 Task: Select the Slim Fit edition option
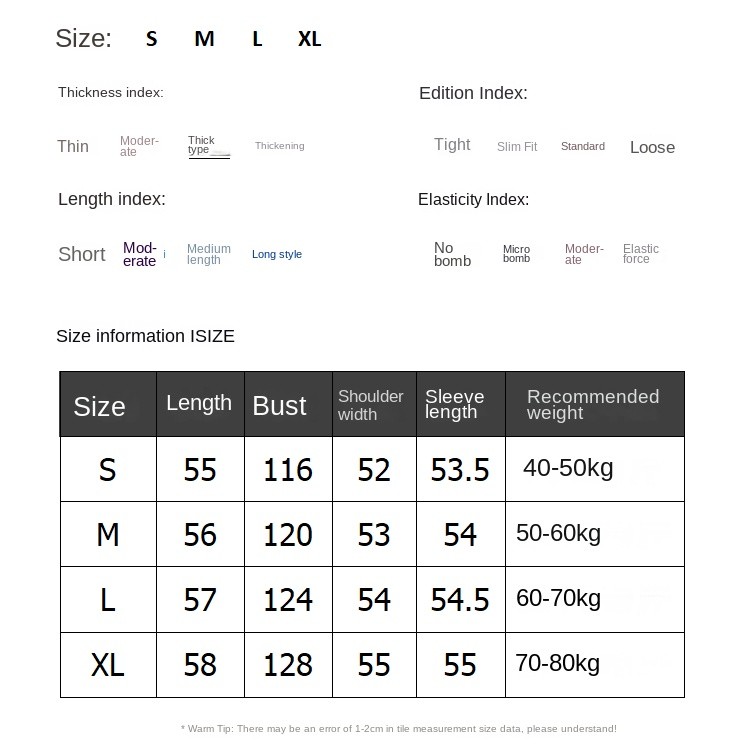517,147
